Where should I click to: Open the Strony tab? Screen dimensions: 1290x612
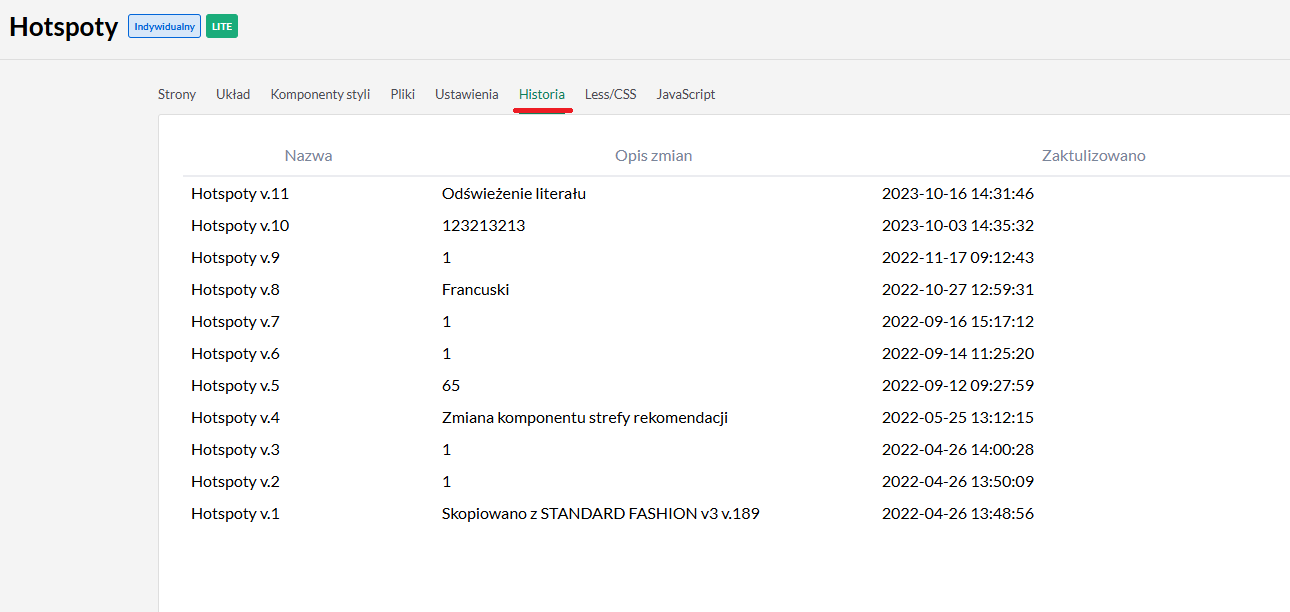(x=177, y=94)
